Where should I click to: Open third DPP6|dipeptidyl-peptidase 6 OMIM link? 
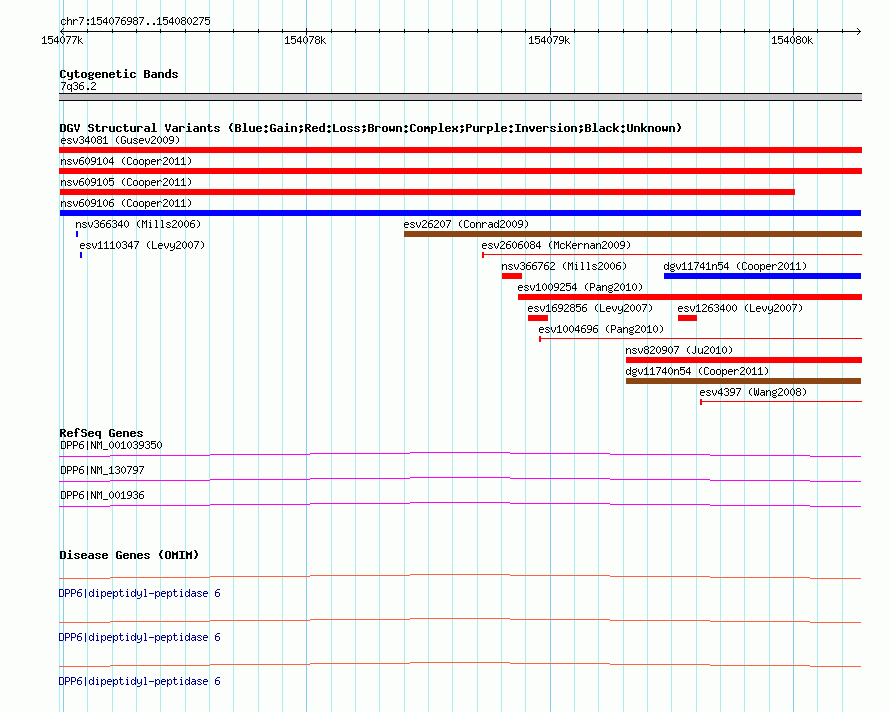coord(140,681)
